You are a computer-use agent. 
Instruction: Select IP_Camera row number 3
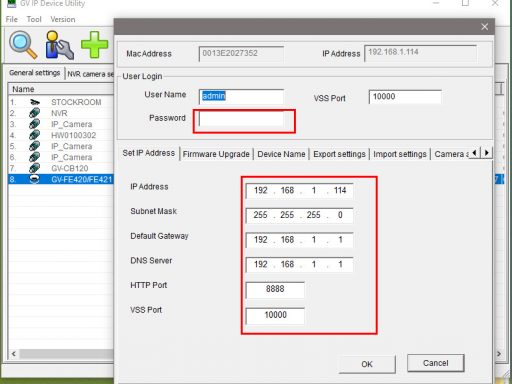[61, 124]
